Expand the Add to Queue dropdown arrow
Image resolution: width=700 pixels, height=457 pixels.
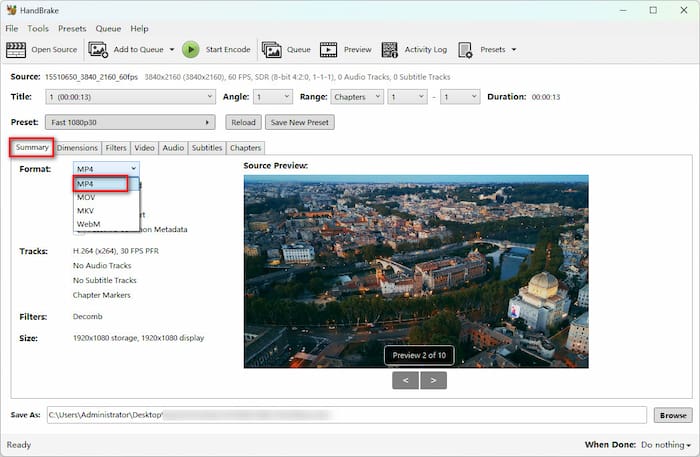(172, 50)
